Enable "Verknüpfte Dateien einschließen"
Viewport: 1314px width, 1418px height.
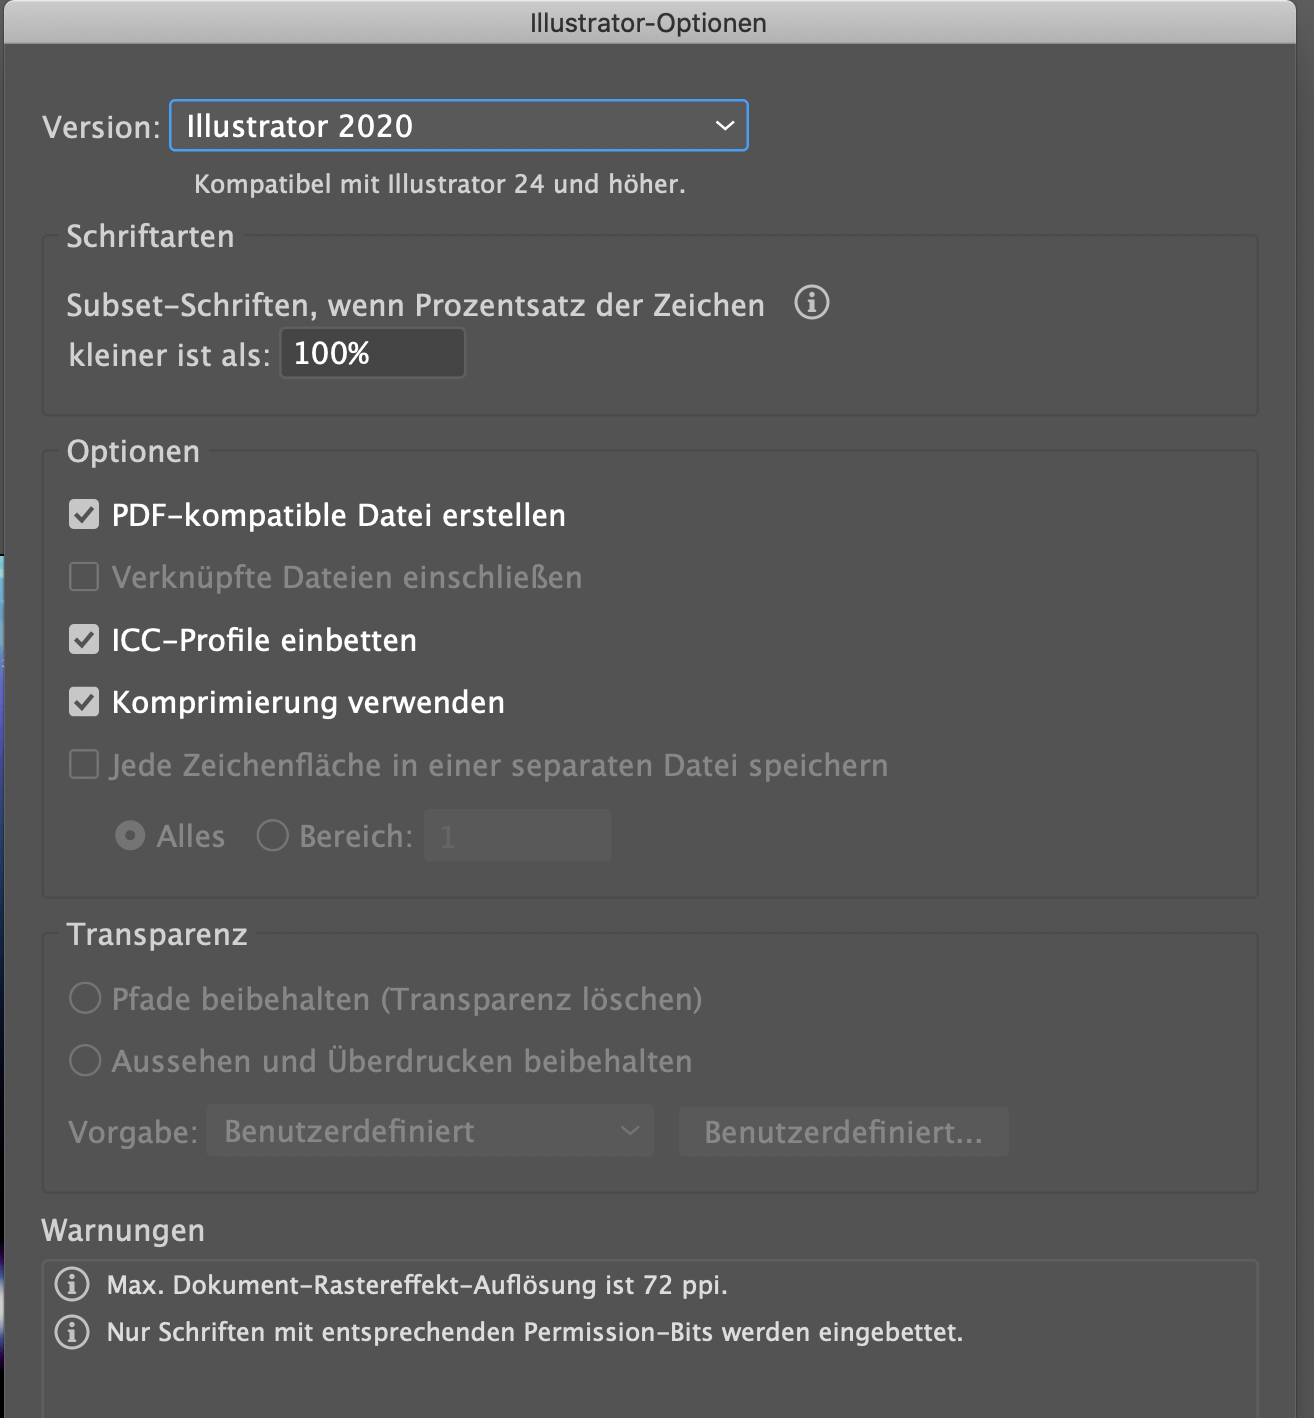[84, 577]
